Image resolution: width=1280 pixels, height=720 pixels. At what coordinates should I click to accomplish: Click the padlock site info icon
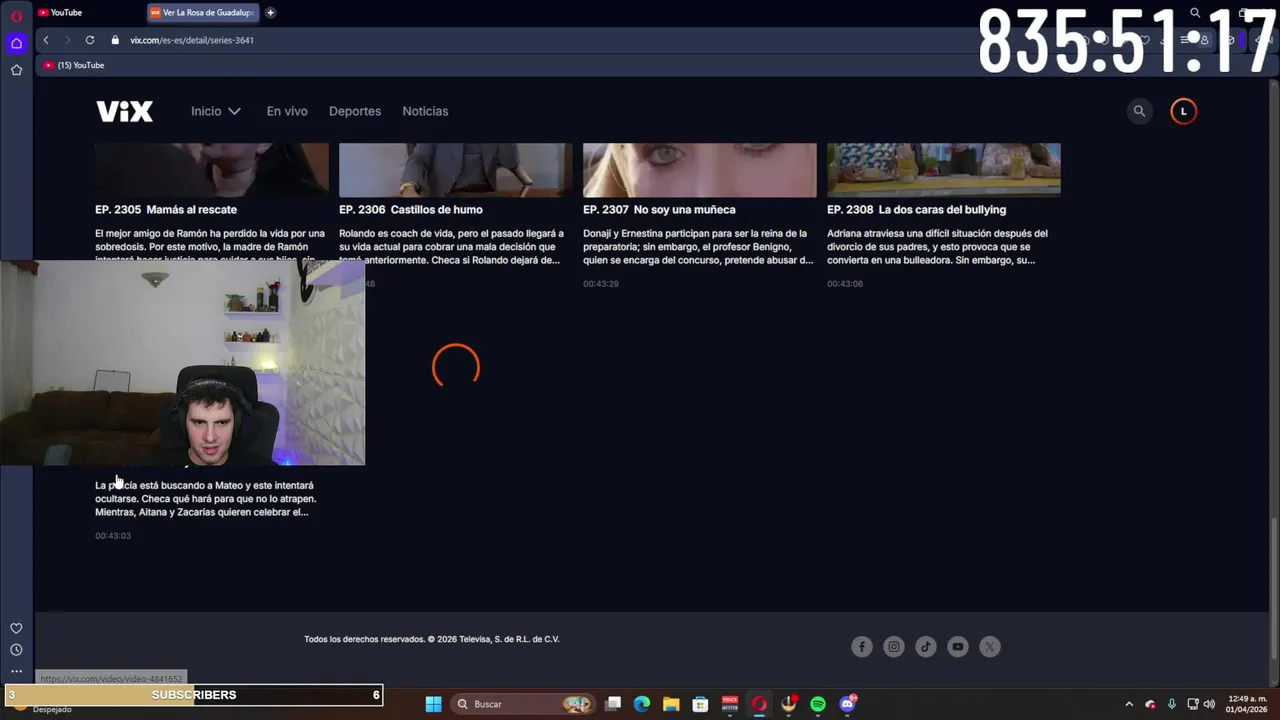(x=115, y=40)
